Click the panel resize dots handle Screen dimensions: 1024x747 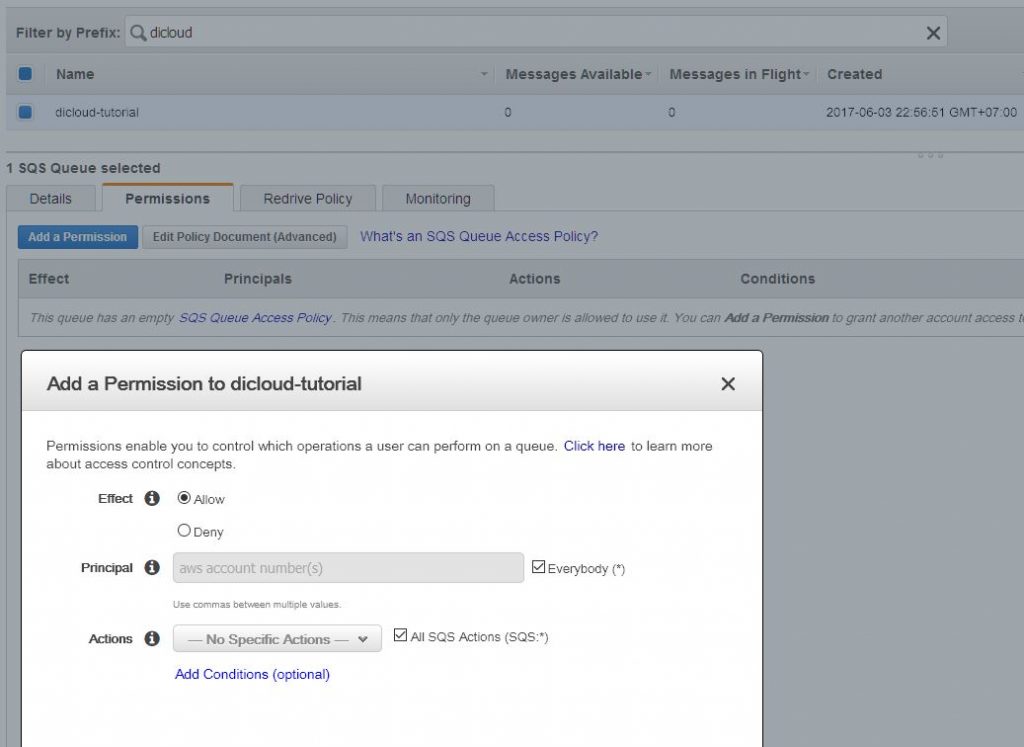click(x=929, y=155)
